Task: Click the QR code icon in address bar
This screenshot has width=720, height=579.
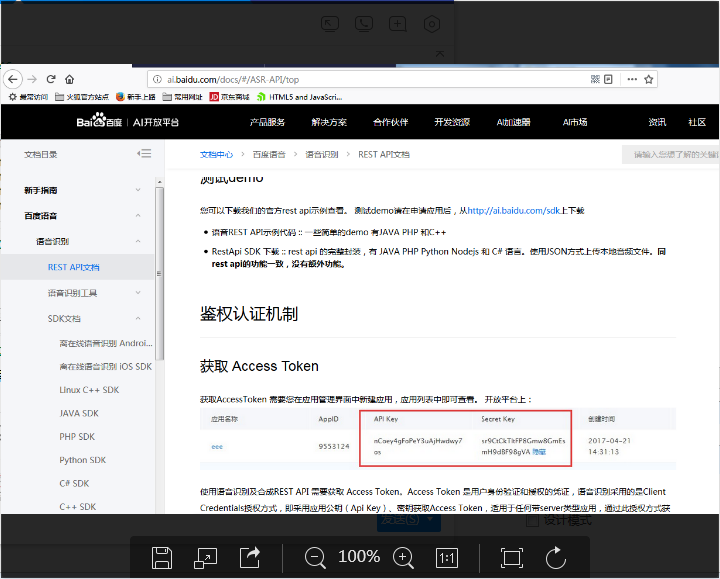Action: 595,79
